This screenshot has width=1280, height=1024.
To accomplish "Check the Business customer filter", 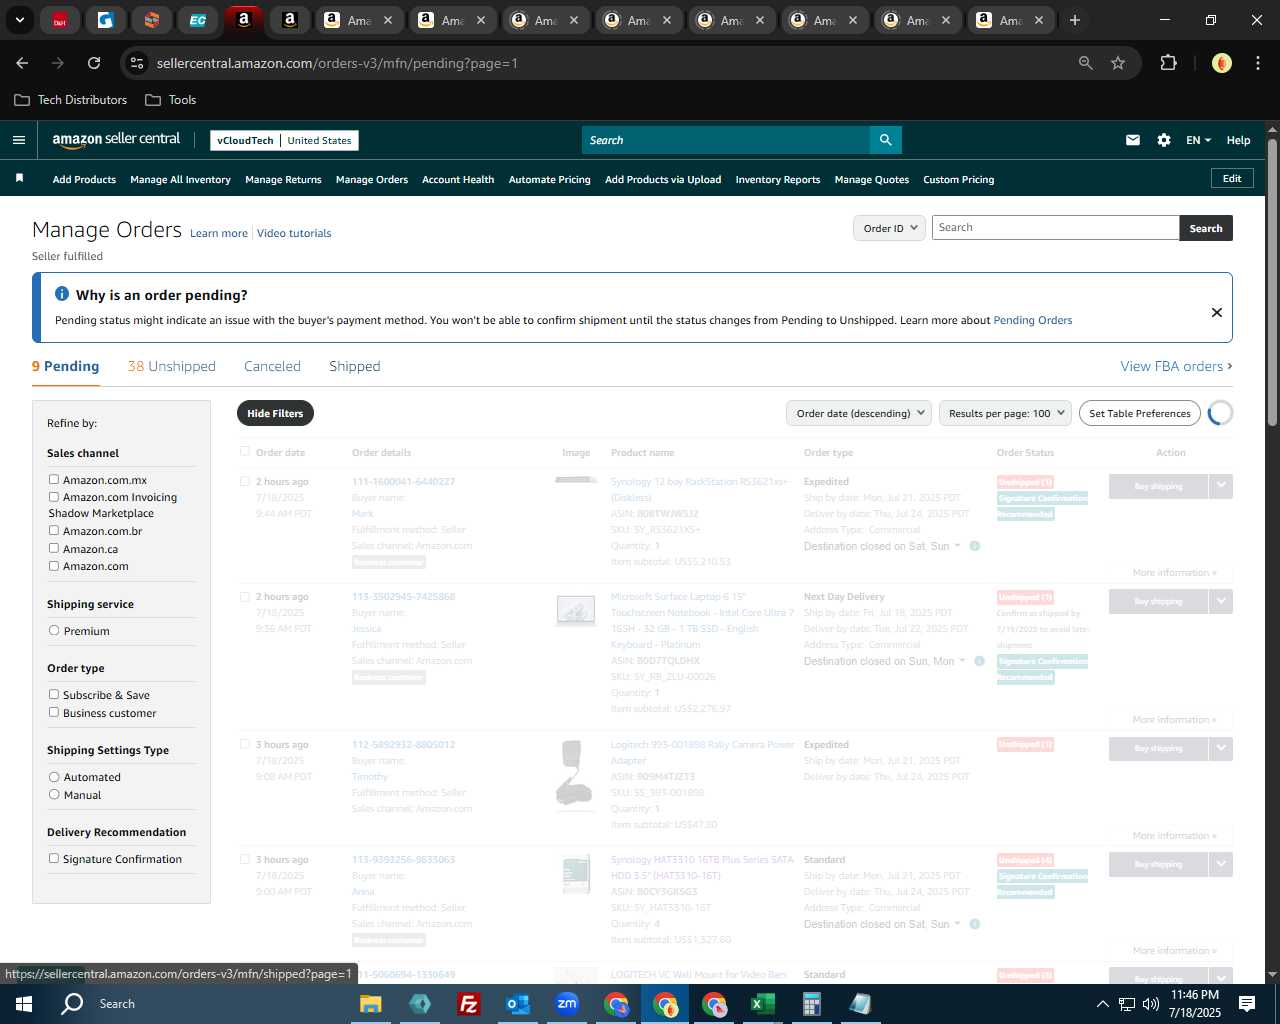I will click(54, 713).
